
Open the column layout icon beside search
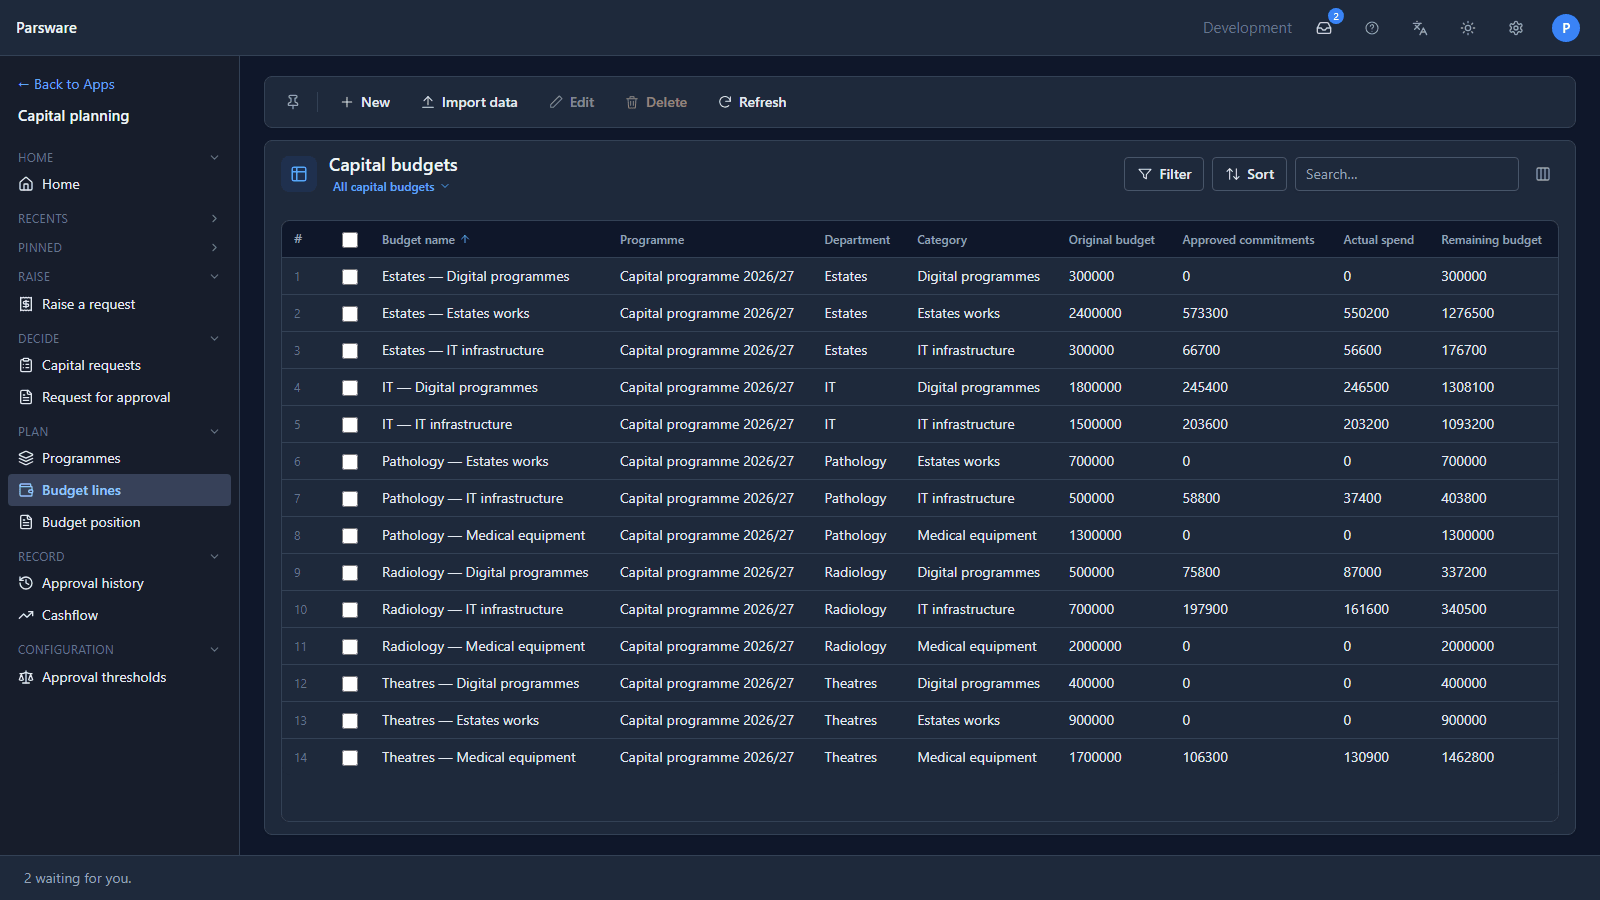(1543, 174)
